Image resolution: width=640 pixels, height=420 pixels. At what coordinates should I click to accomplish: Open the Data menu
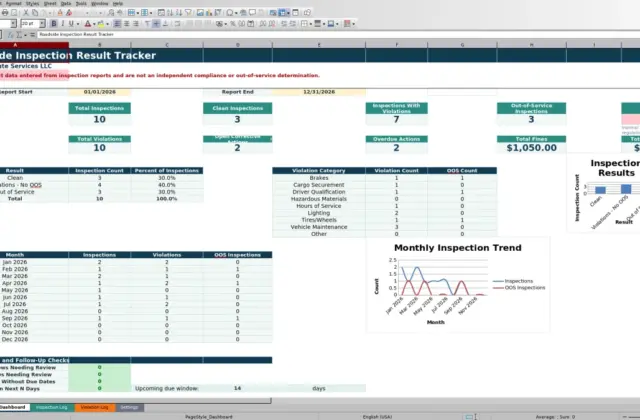(x=66, y=4)
